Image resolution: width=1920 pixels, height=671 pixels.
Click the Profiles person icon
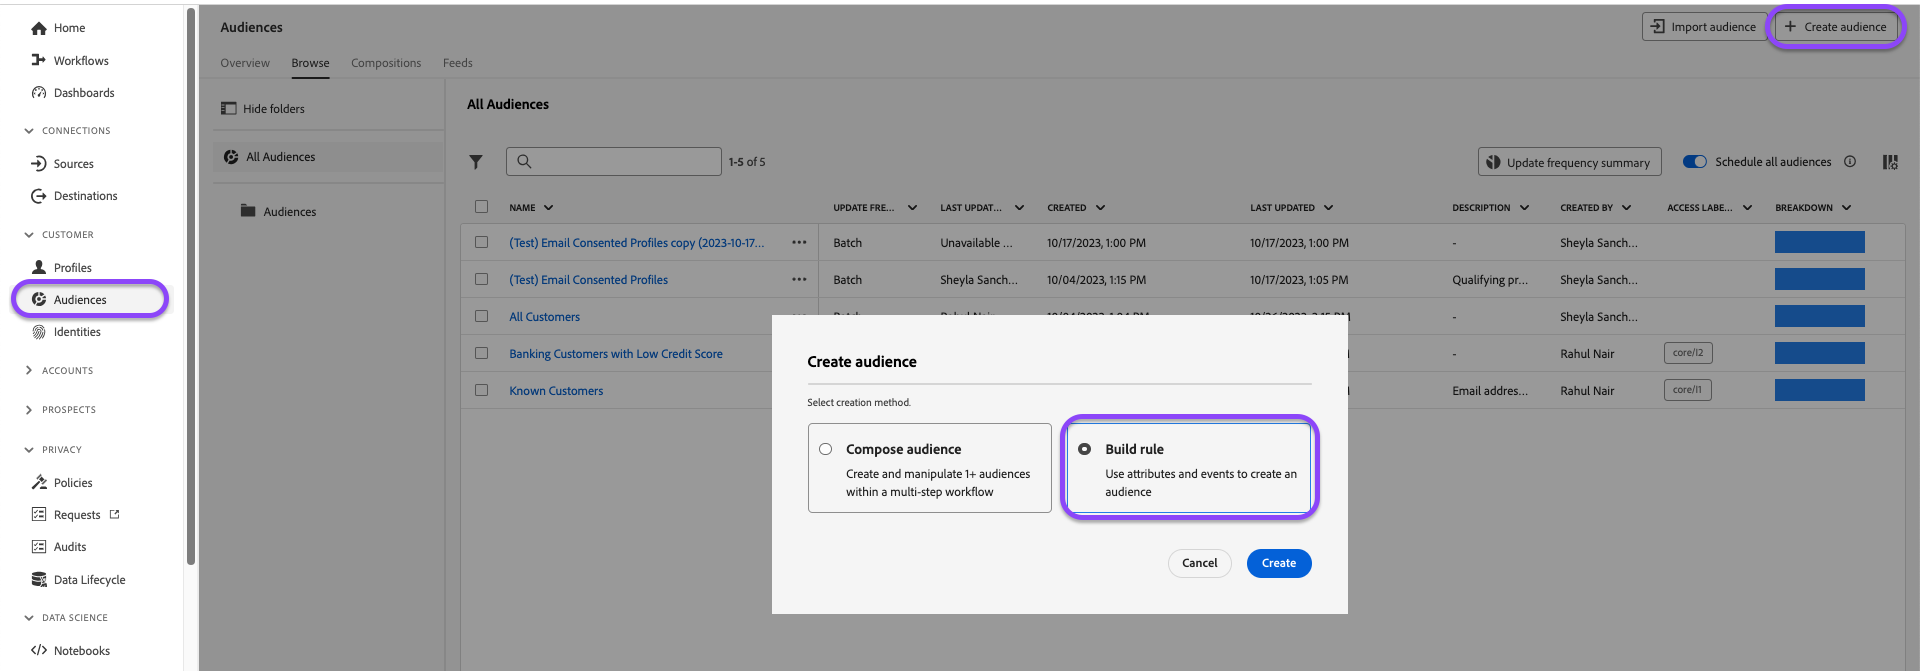(39, 267)
